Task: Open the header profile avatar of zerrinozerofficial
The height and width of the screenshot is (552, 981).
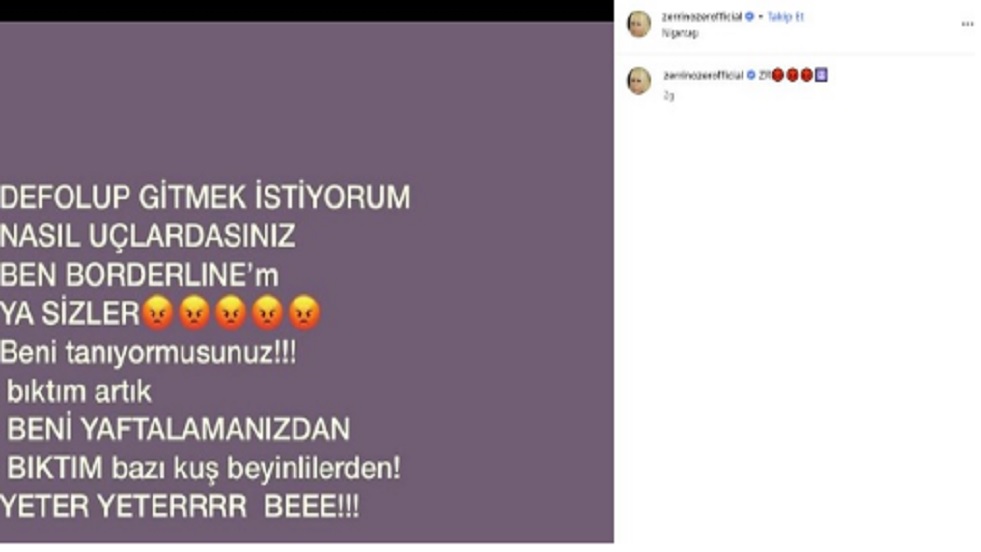Action: (639, 24)
